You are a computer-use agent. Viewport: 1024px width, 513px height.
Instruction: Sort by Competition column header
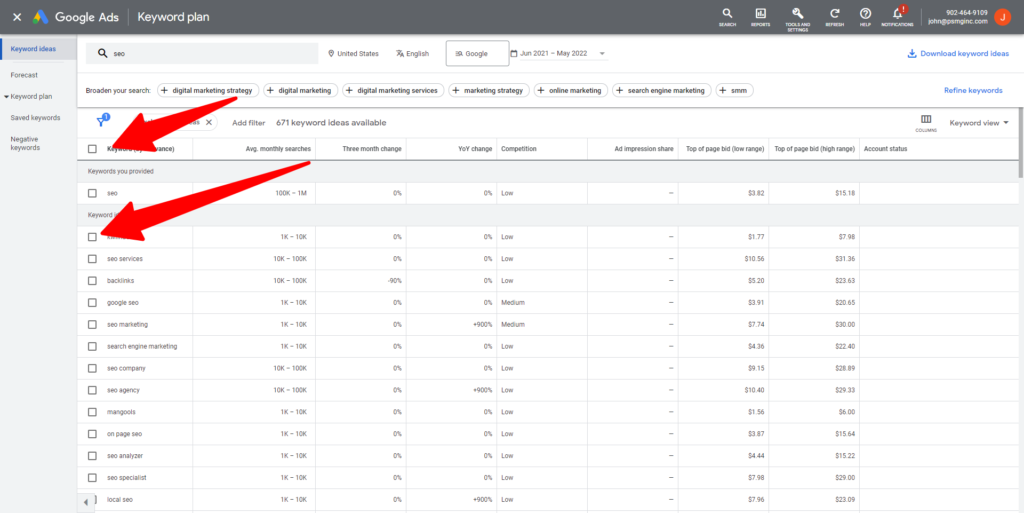[x=519, y=149]
